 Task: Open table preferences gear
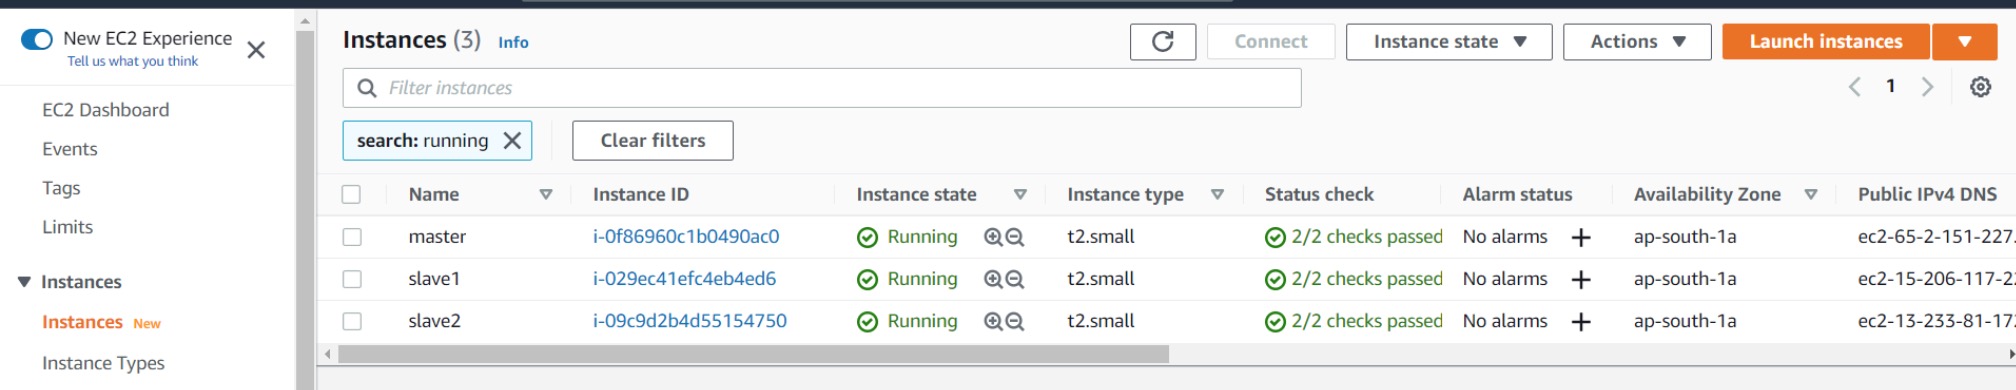coord(1980,87)
